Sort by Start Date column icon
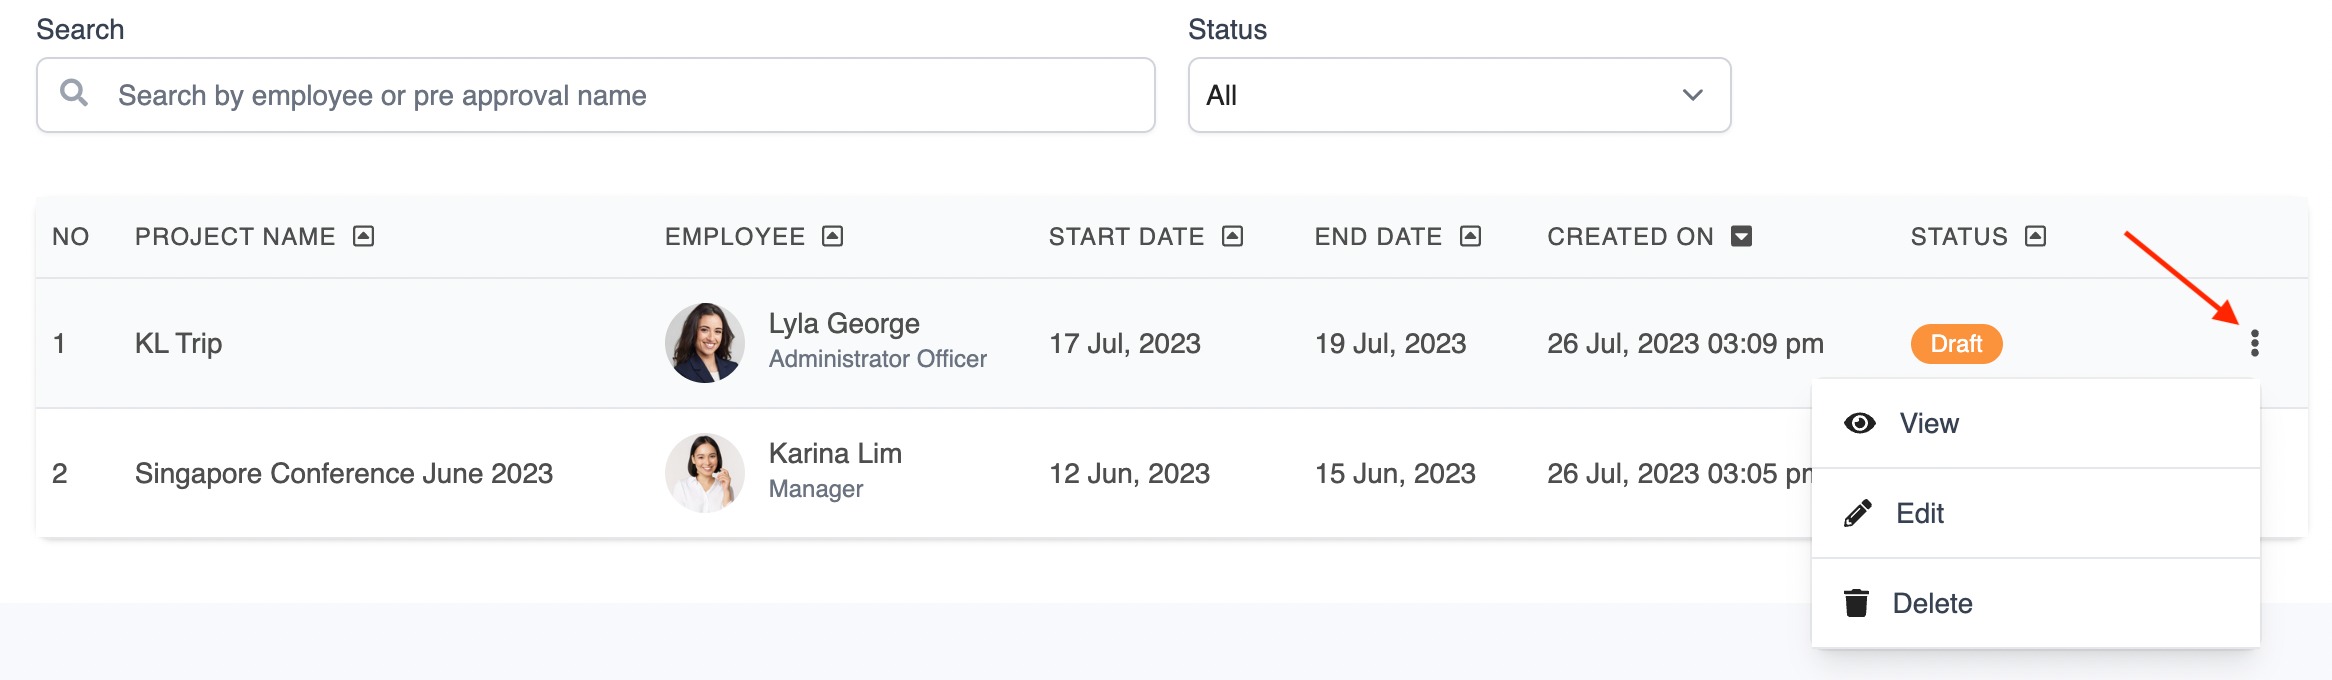The height and width of the screenshot is (680, 2332). click(1233, 236)
